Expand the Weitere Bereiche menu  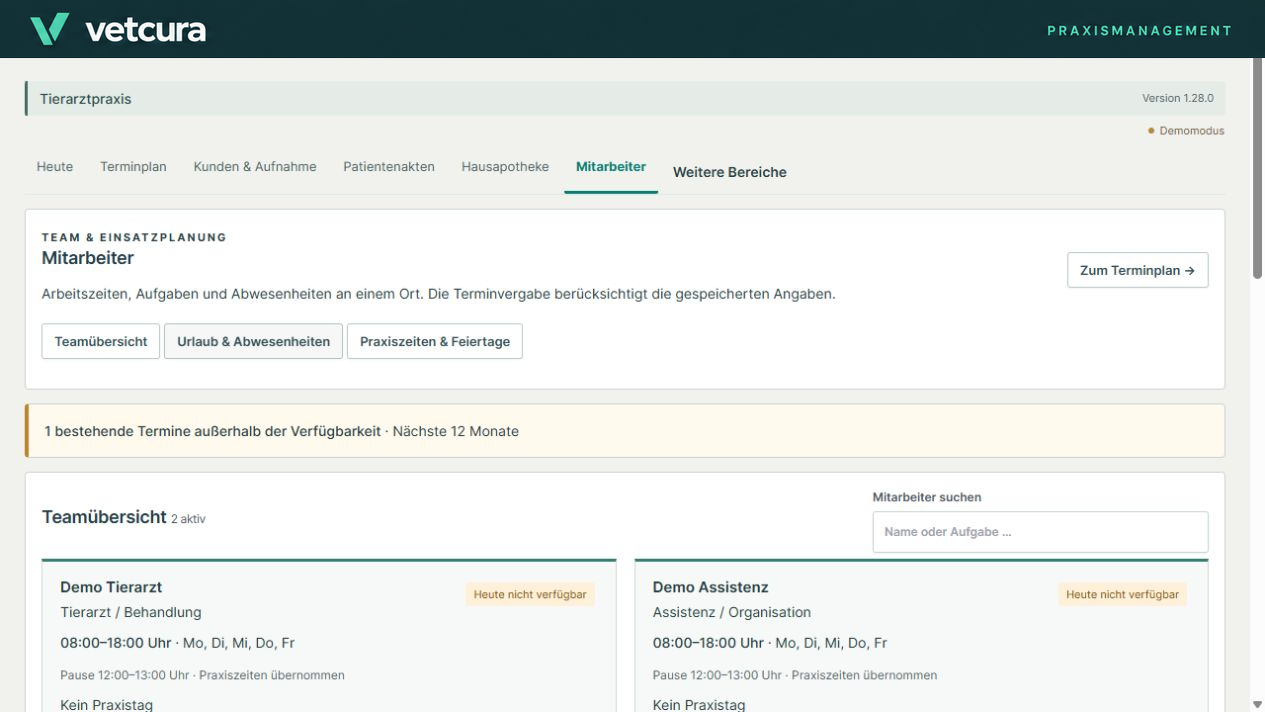tap(730, 172)
